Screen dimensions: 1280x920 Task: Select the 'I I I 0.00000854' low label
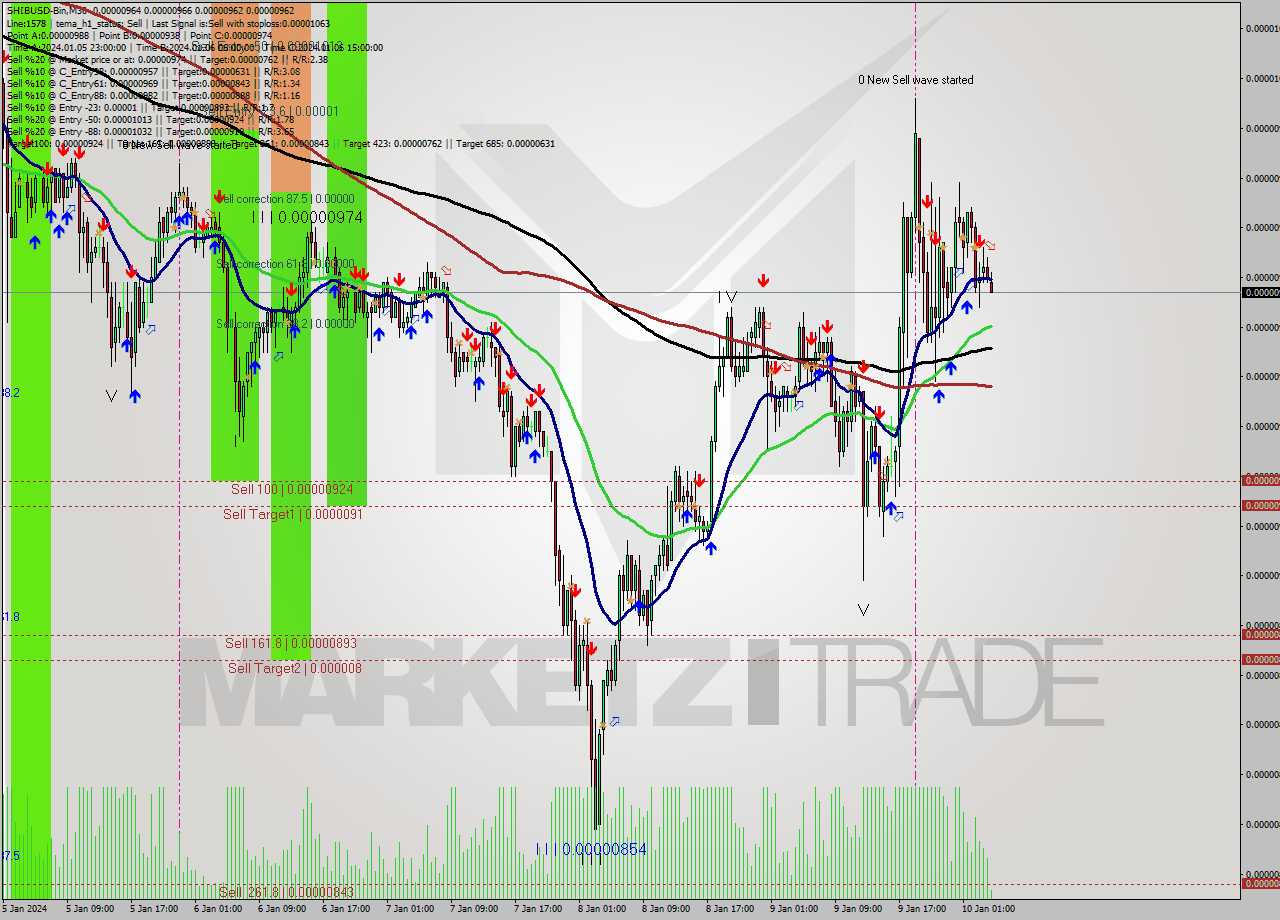591,849
